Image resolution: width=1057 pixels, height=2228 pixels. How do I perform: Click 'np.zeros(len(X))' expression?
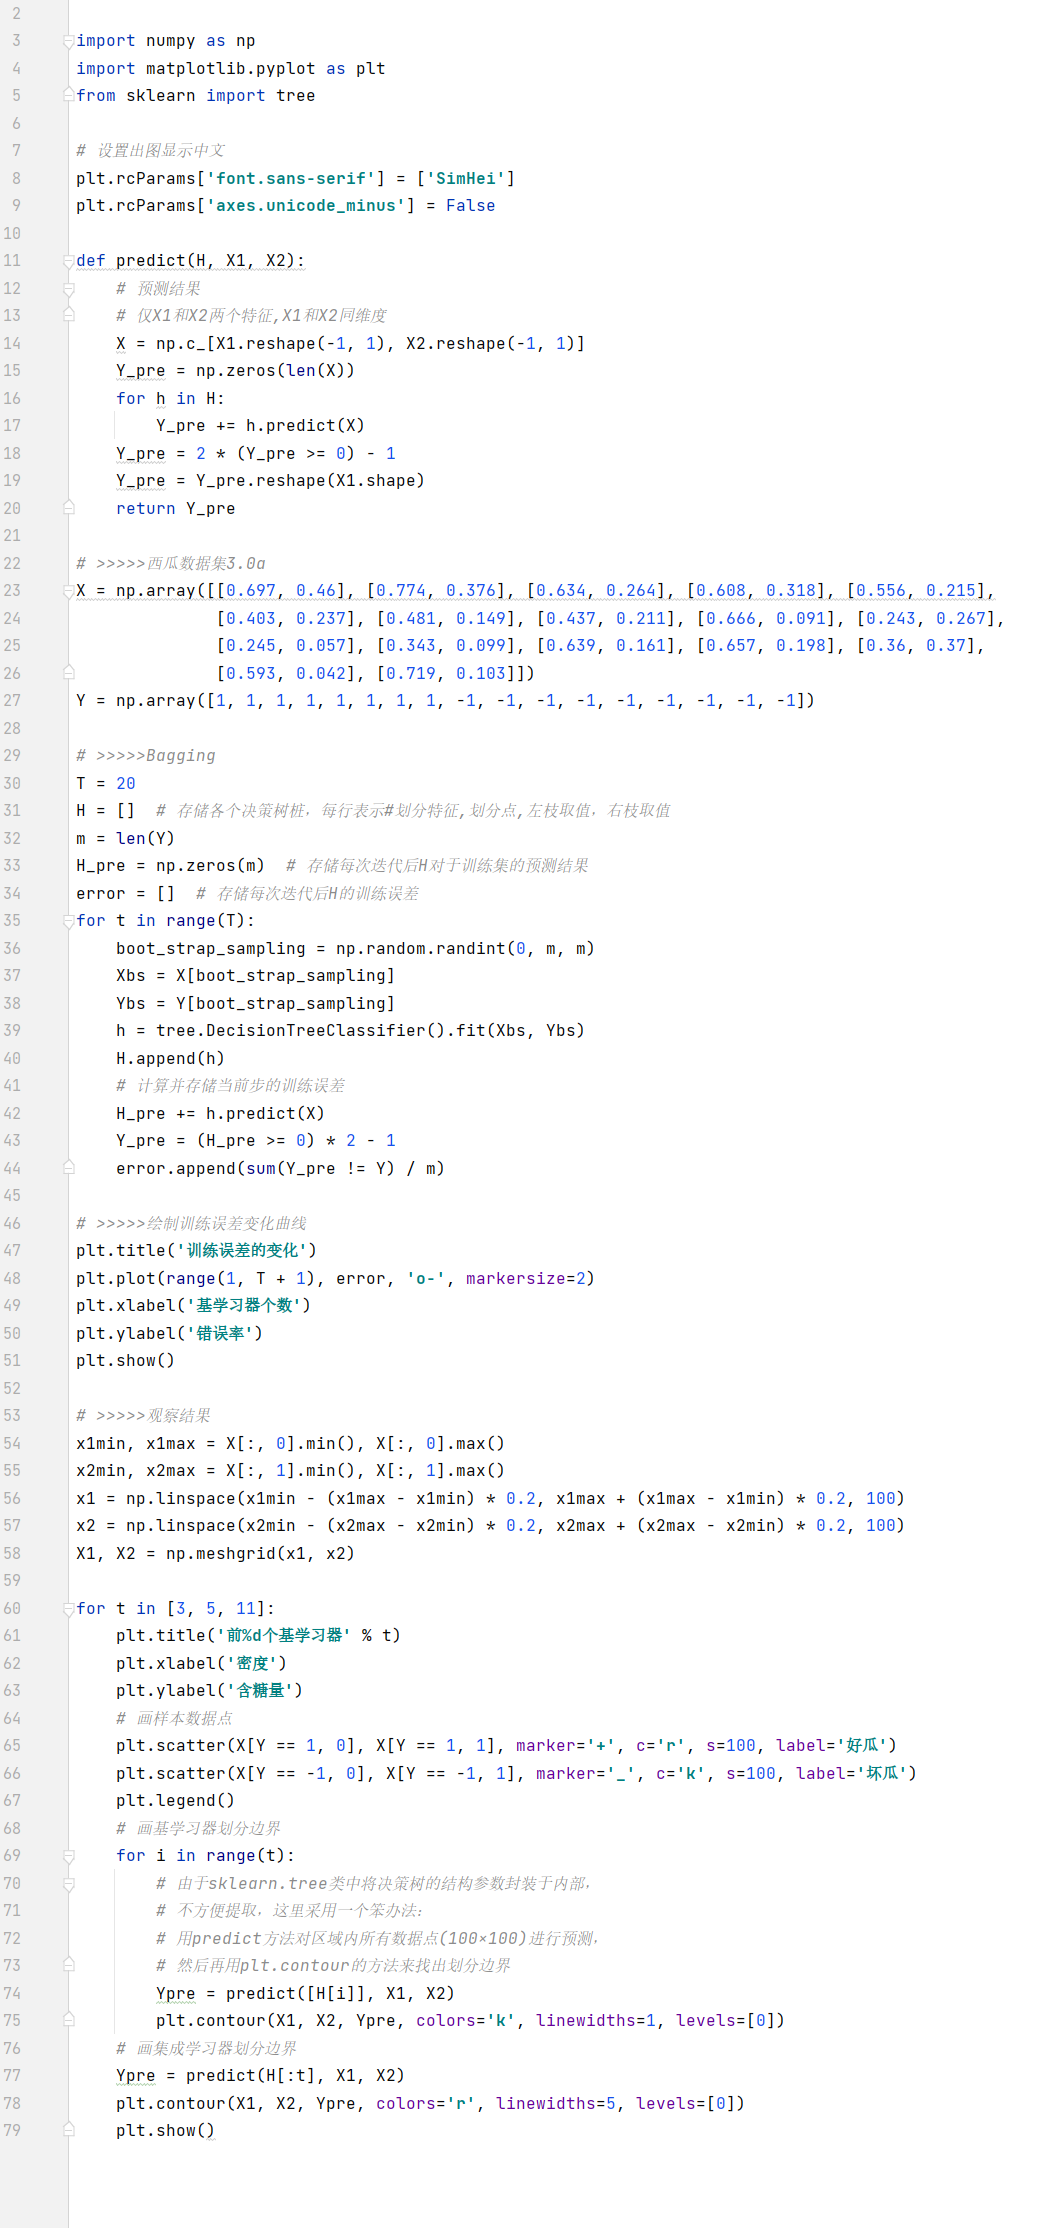tap(276, 371)
